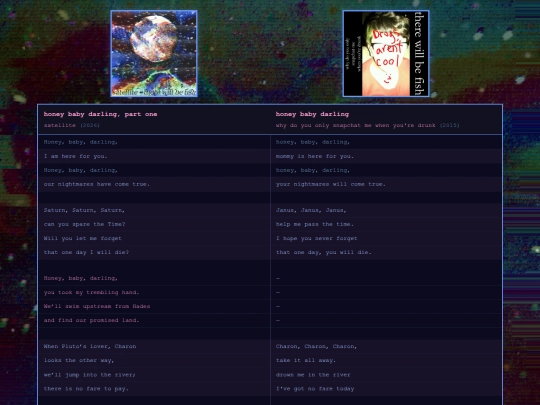The height and width of the screenshot is (405, 540).
Task: Open 'why do you only snapchat me' album link
Action: coord(367,125)
